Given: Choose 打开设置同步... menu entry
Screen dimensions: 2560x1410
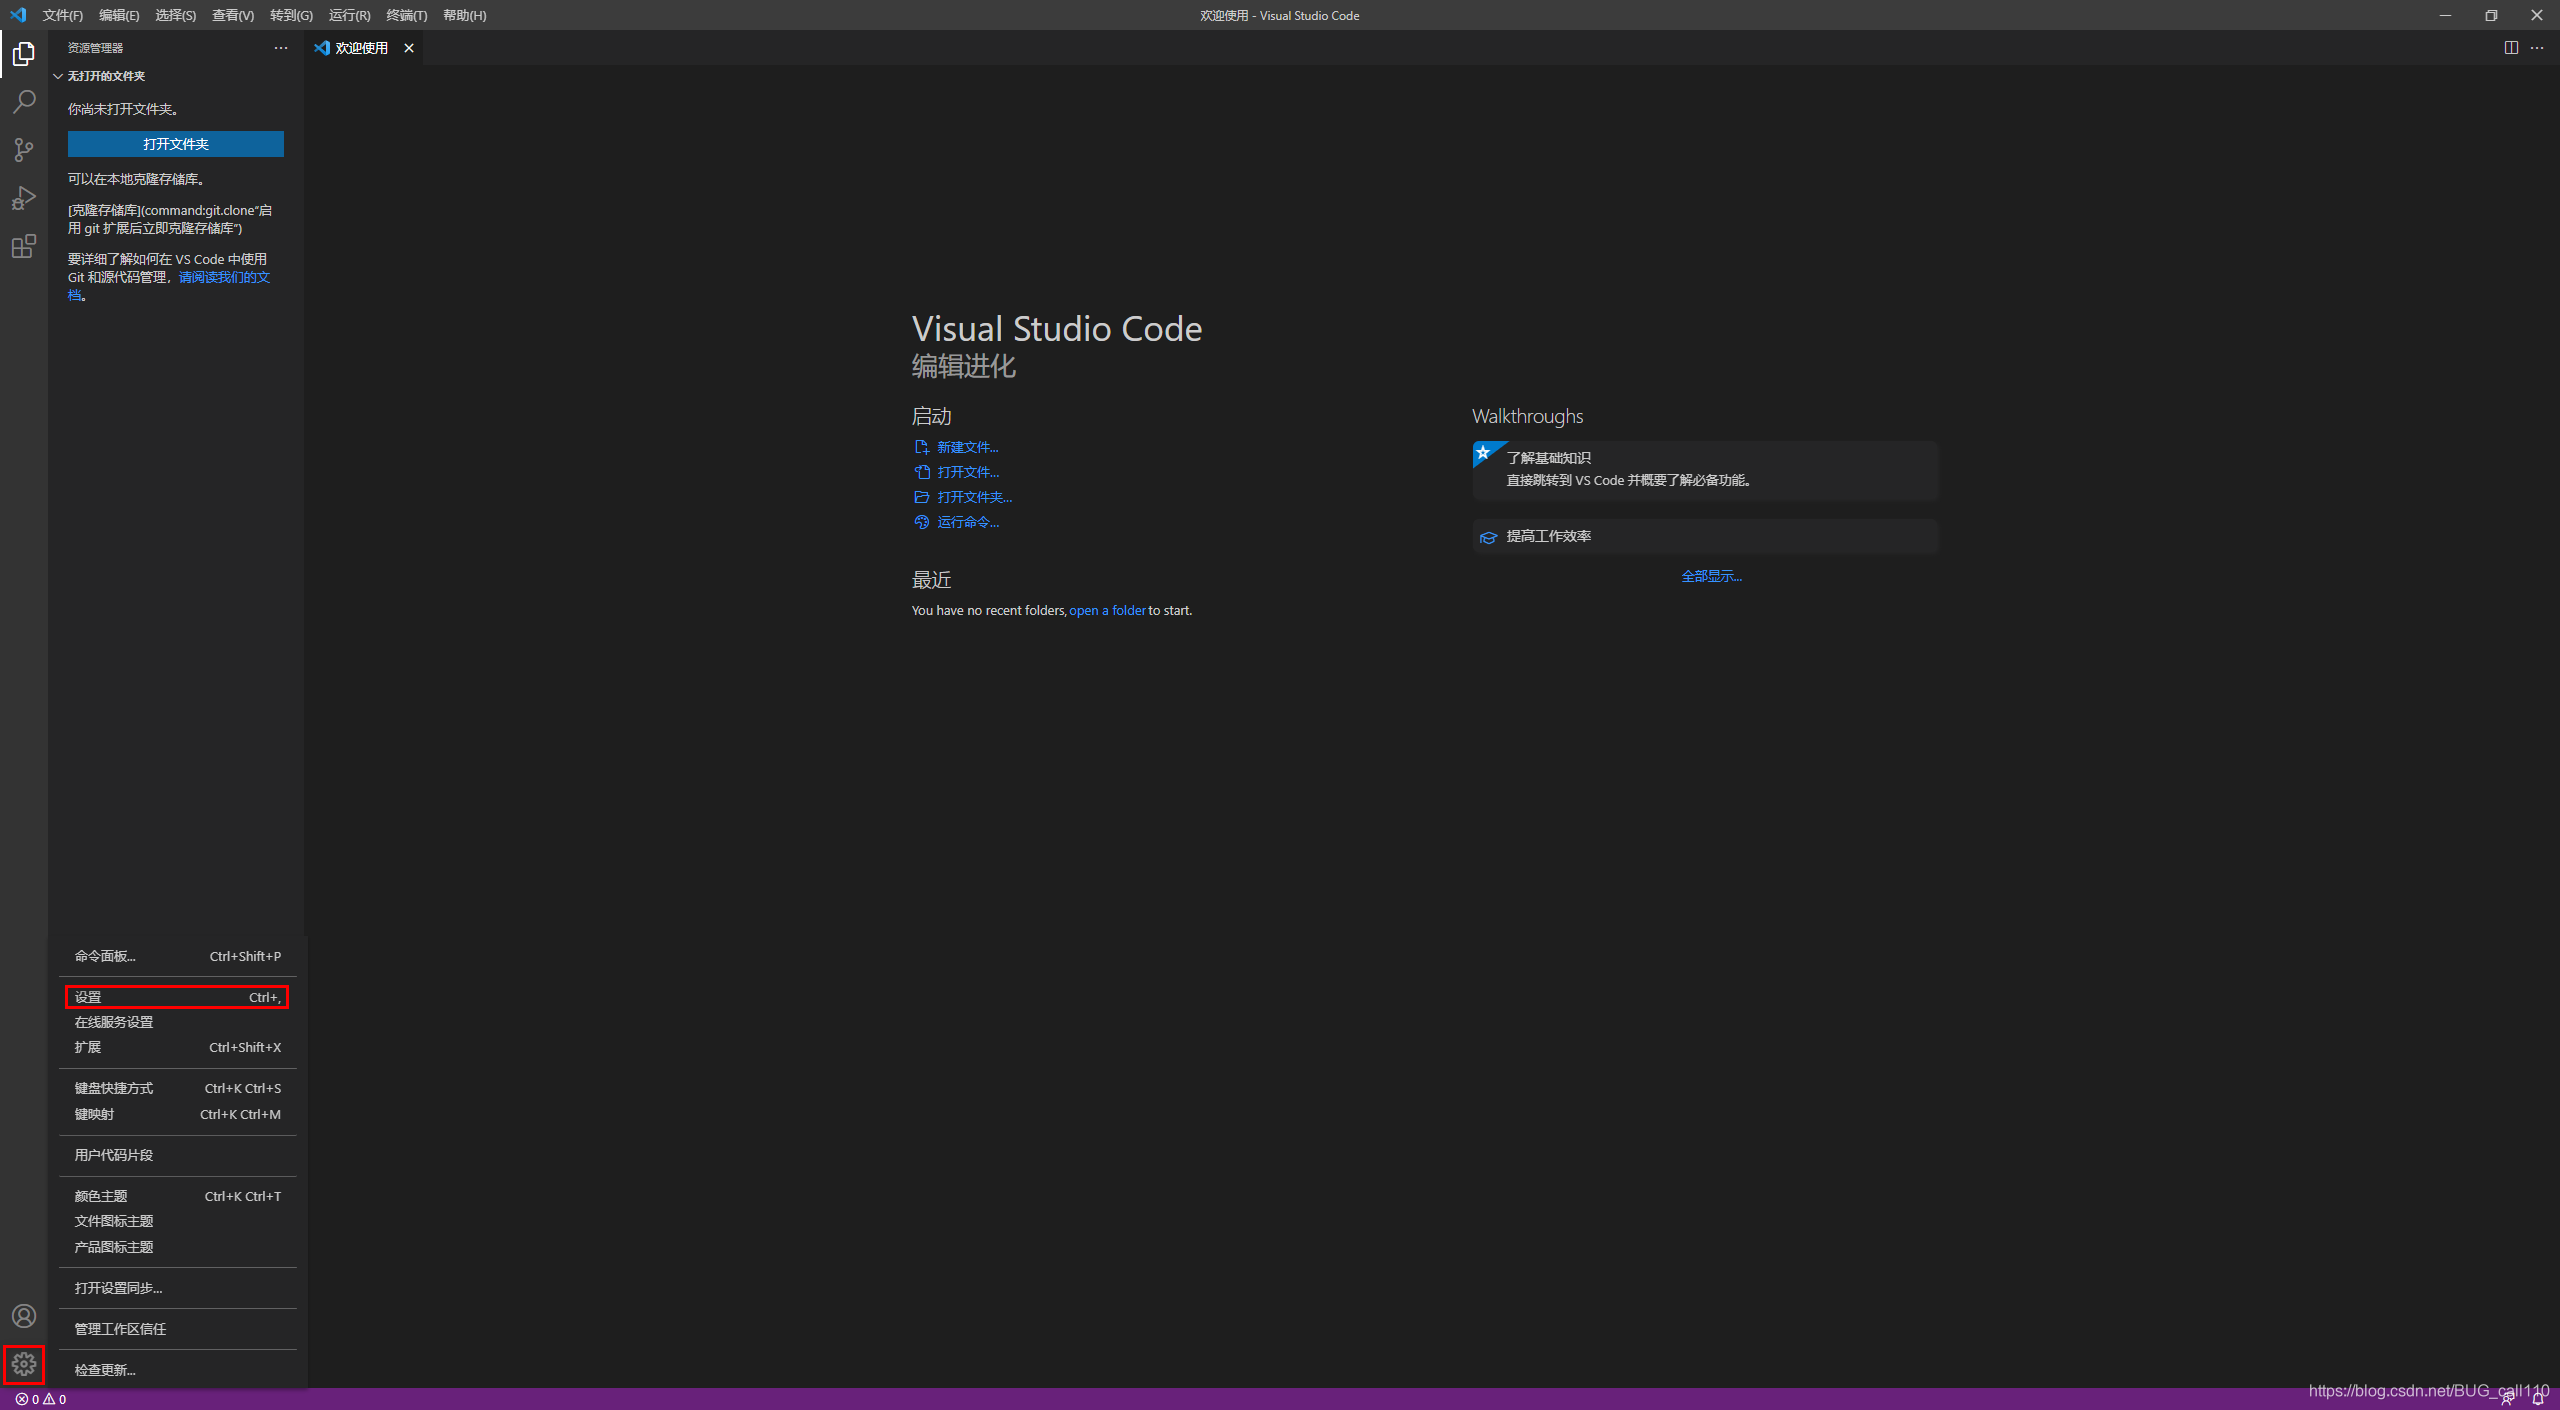Looking at the screenshot, I should pyautogui.click(x=178, y=1288).
